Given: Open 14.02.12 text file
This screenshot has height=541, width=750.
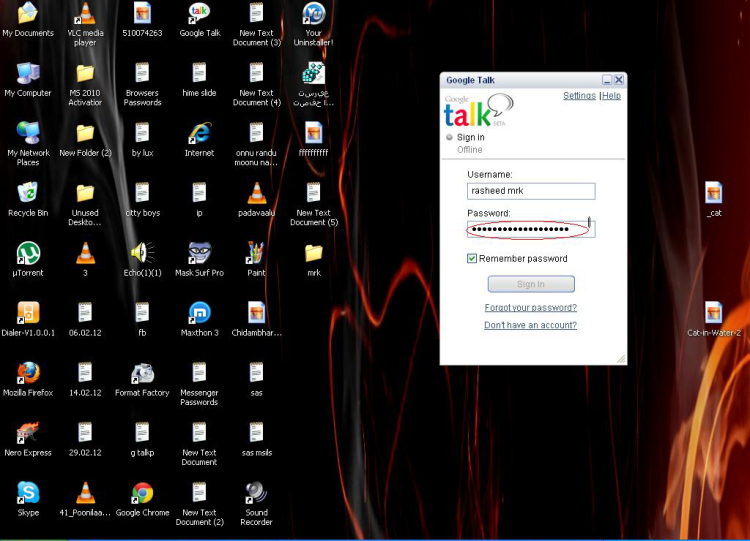Looking at the screenshot, I should (85, 373).
